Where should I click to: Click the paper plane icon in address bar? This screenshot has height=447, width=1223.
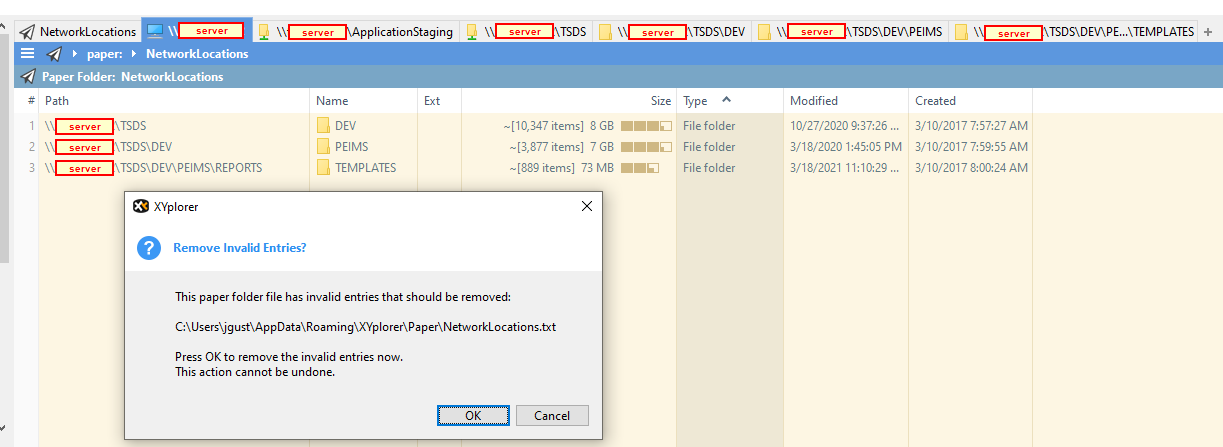[x=54, y=54]
